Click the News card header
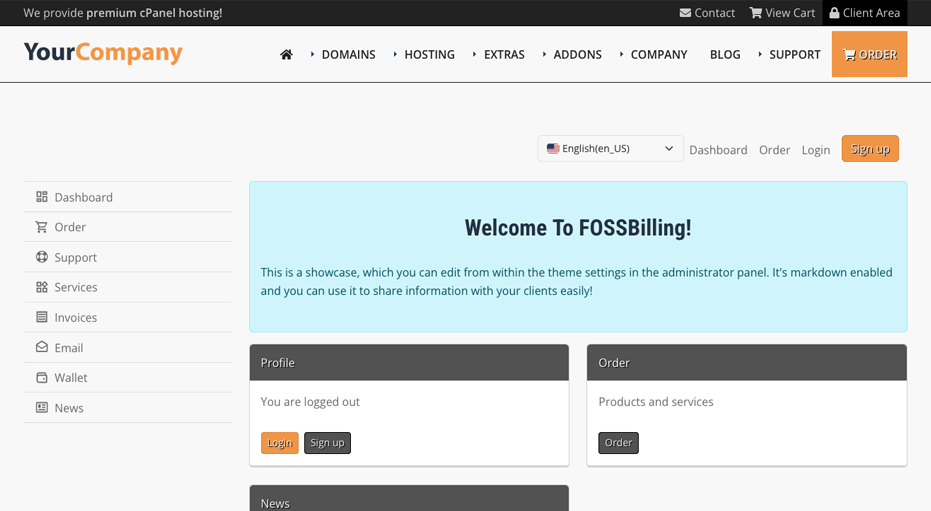Image resolution: width=931 pixels, height=511 pixels. click(409, 499)
